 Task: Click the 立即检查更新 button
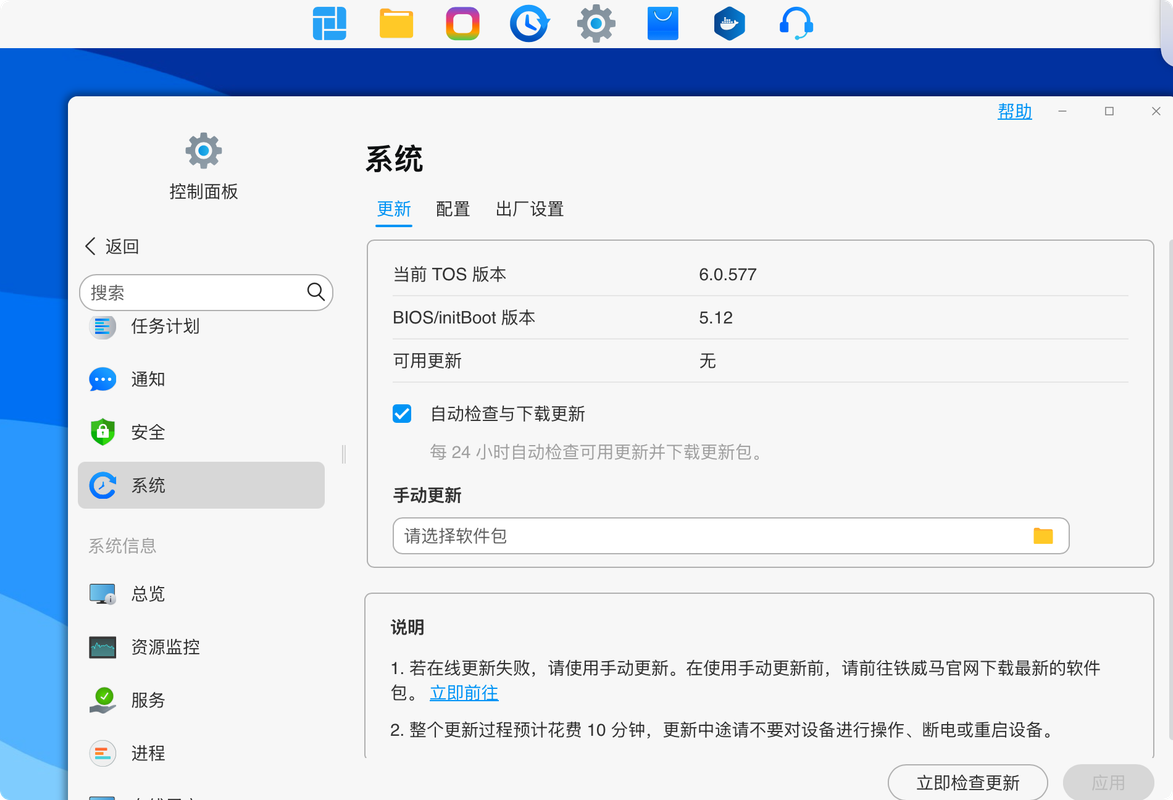point(967,783)
